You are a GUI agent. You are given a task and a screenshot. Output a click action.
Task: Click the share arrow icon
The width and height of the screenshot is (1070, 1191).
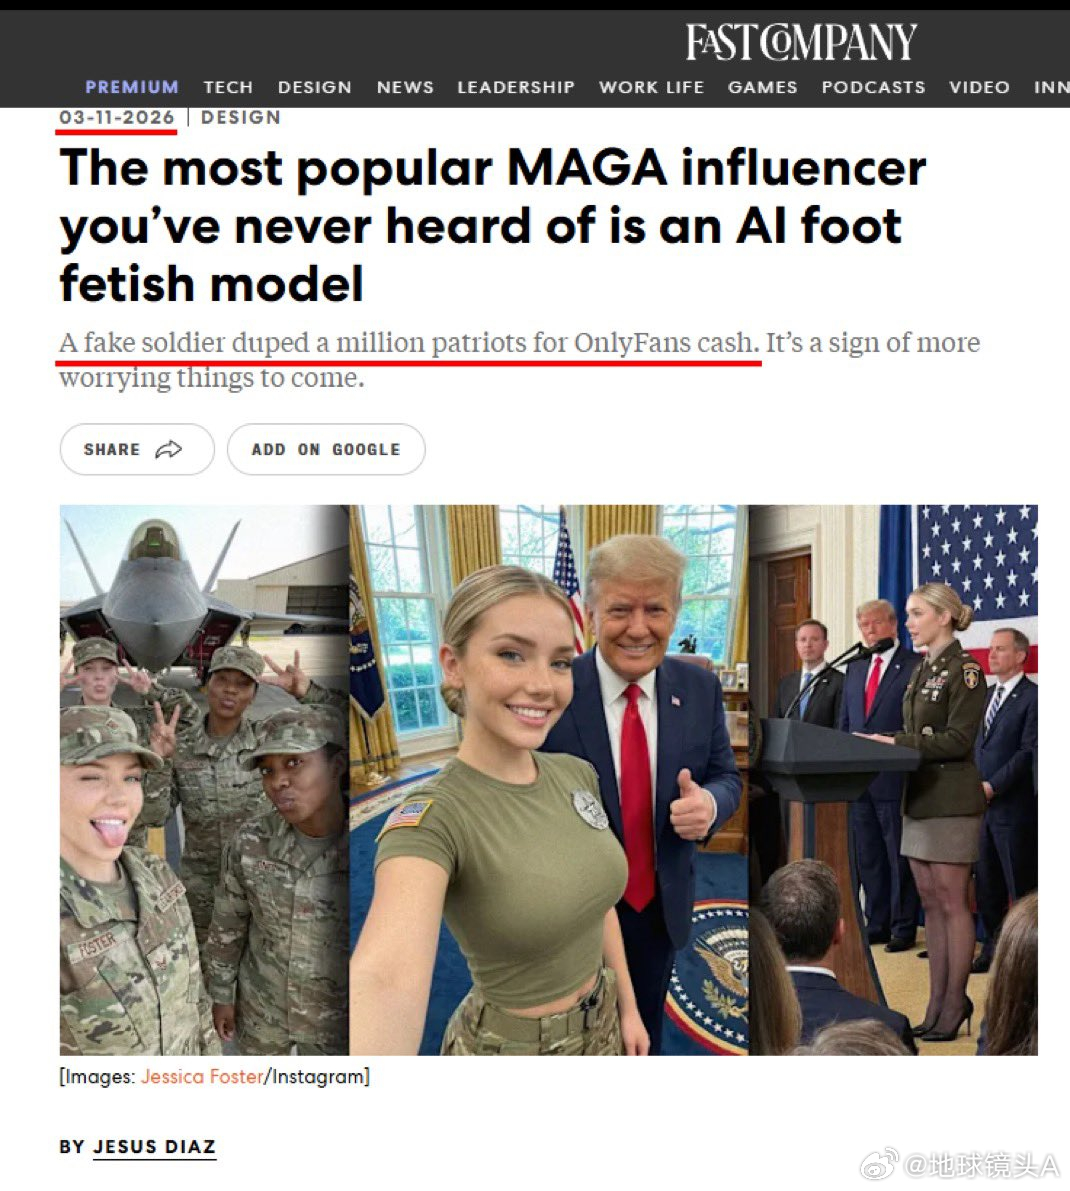[169, 450]
